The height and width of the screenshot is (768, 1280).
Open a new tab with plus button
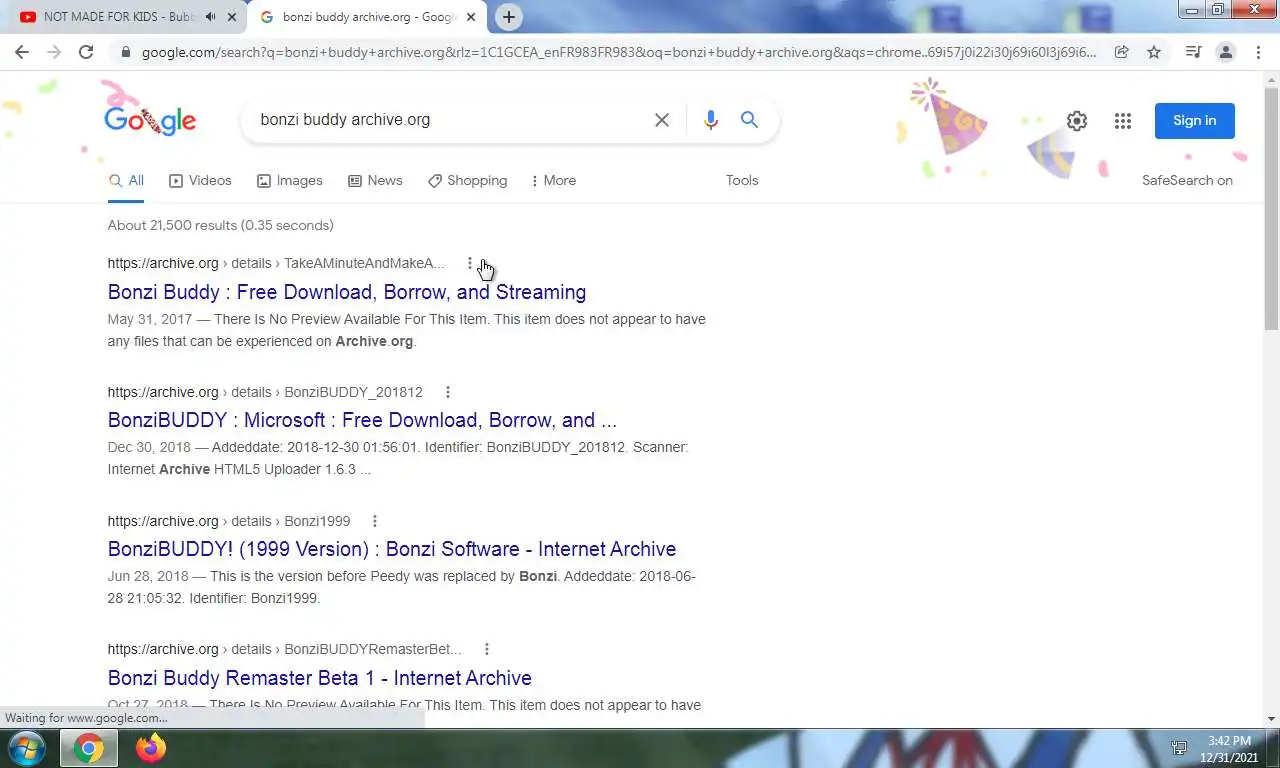508,17
